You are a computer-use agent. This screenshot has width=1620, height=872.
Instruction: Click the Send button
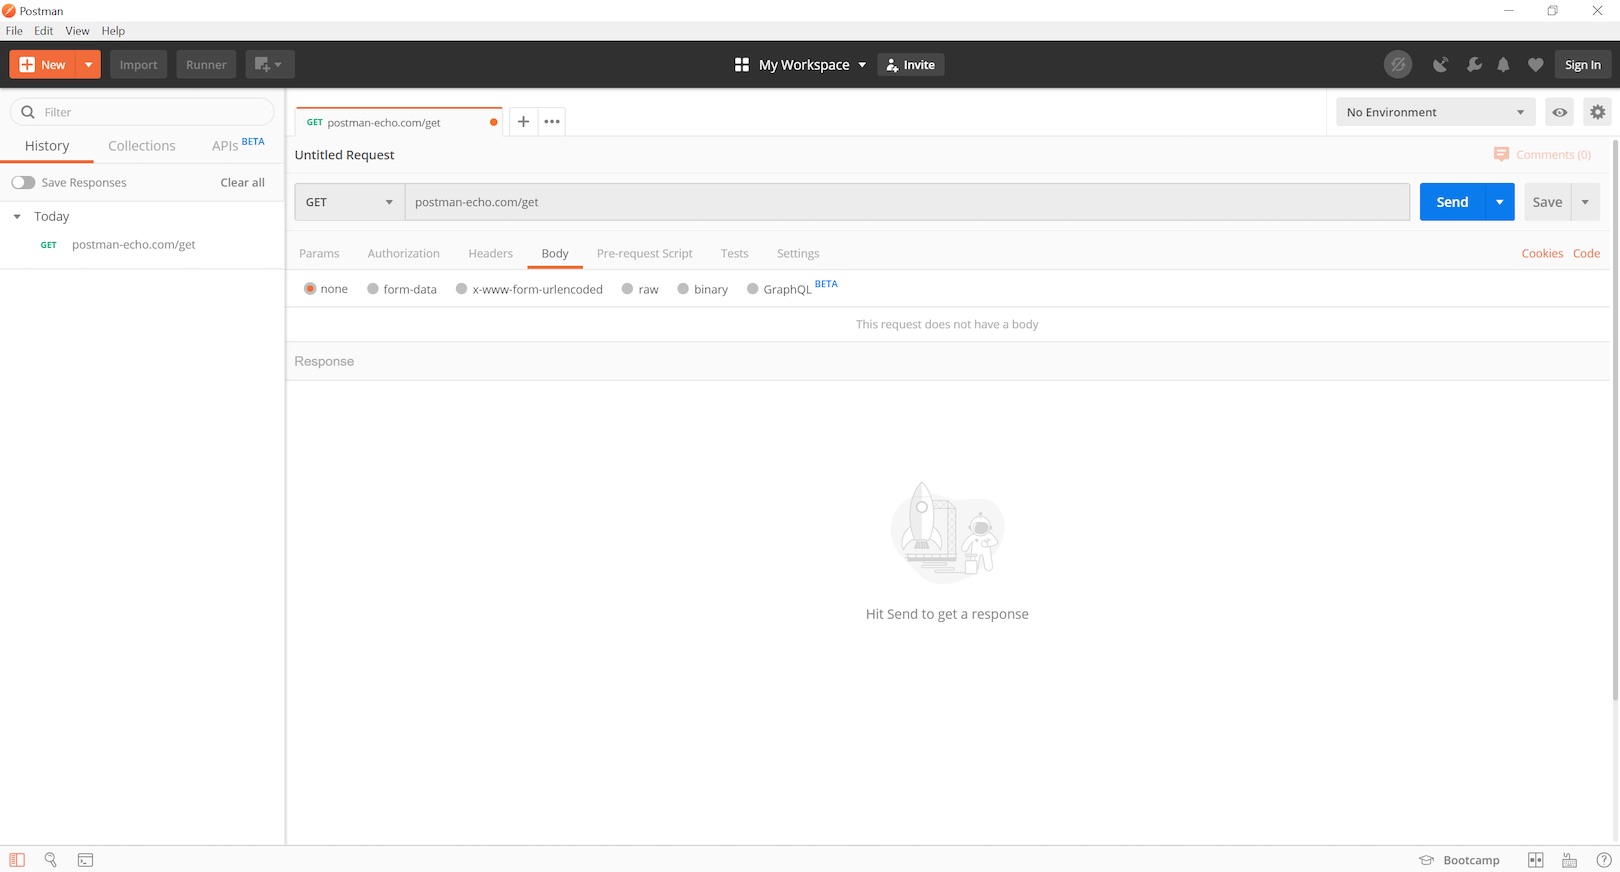(1452, 202)
